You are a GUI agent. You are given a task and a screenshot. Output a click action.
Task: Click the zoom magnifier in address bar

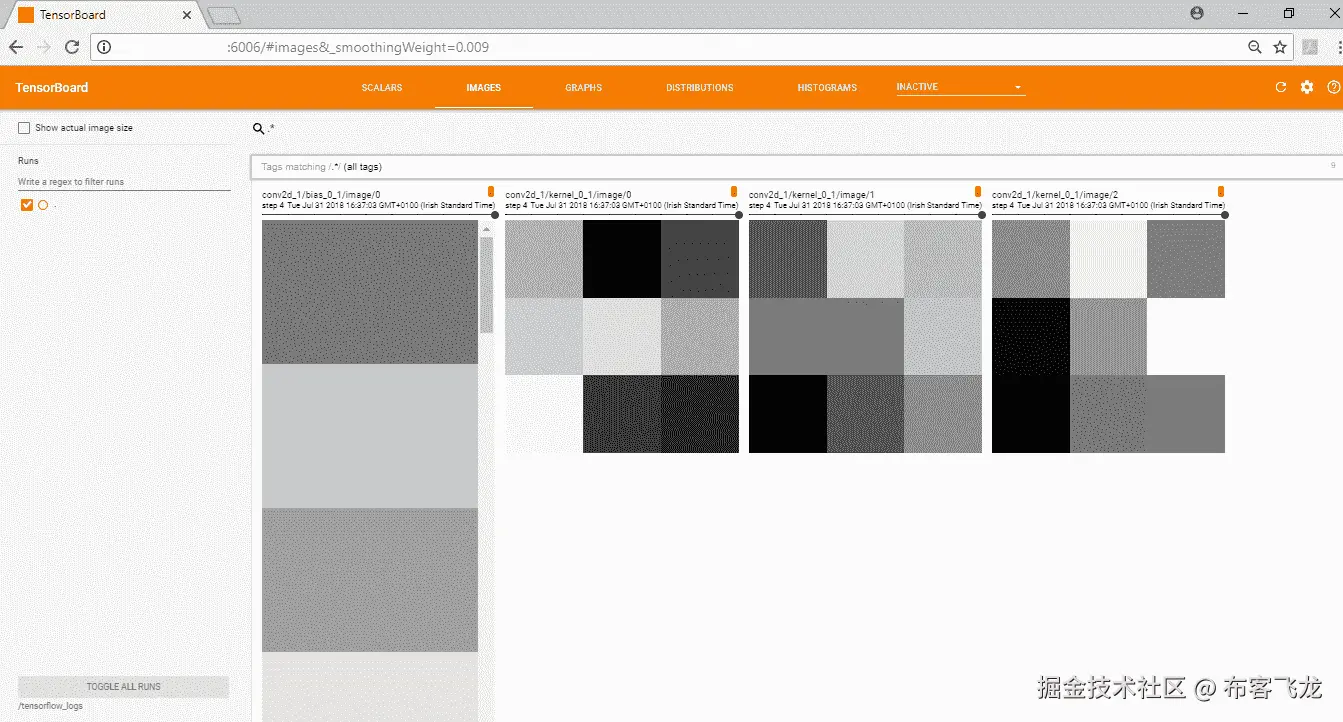(x=1255, y=47)
